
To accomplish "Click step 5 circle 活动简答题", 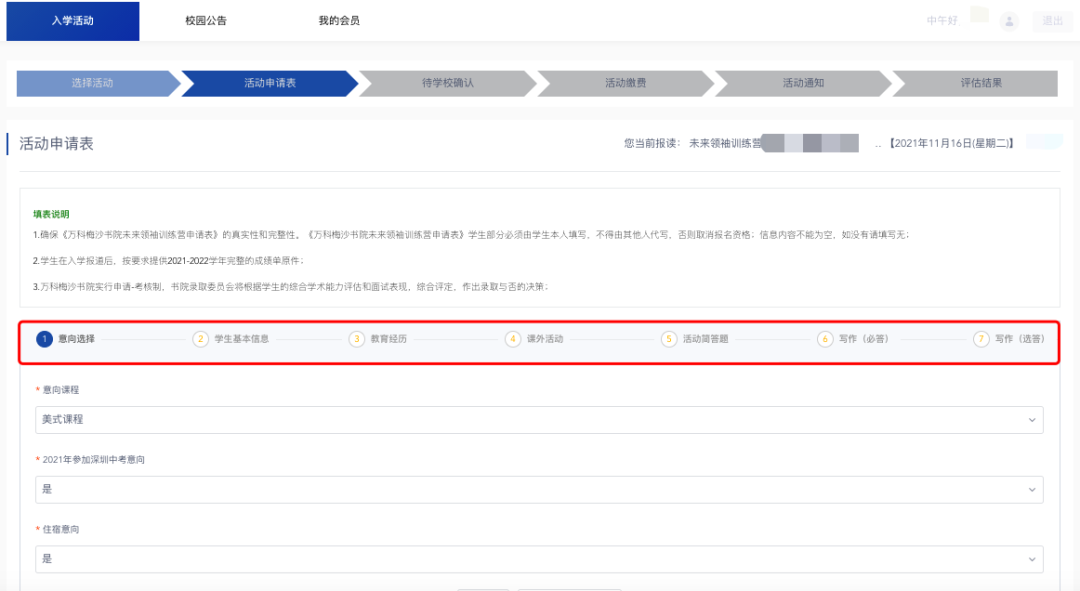I will coord(669,339).
